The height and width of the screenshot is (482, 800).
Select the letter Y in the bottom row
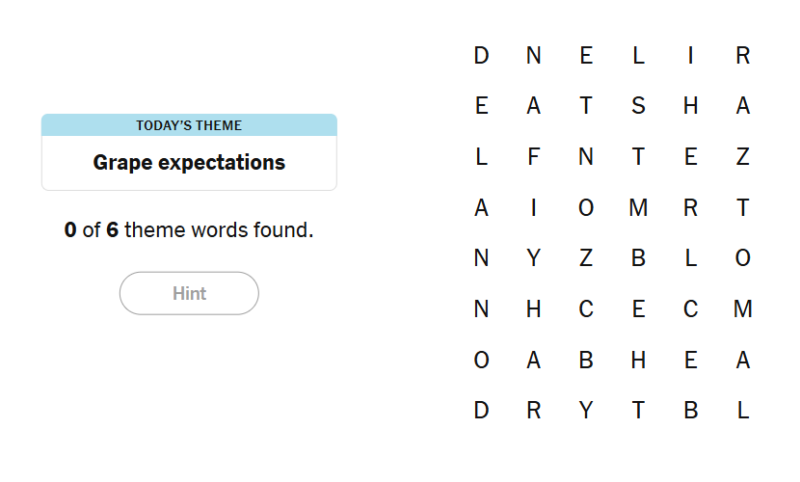click(586, 411)
